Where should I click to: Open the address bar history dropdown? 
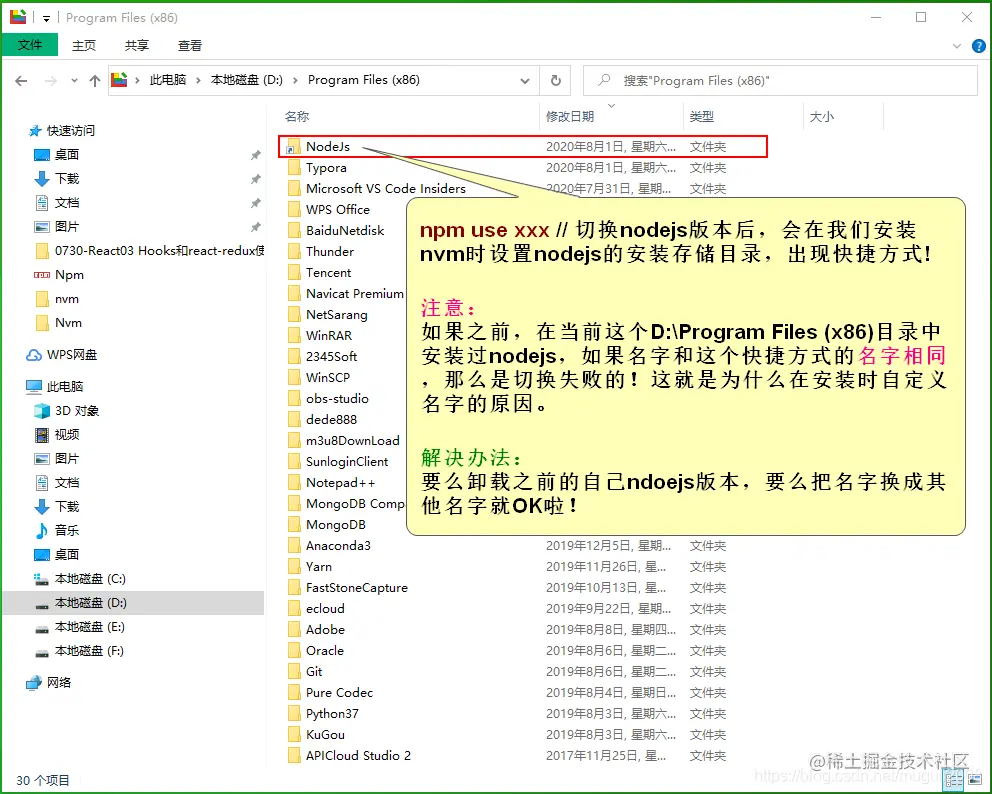point(524,80)
